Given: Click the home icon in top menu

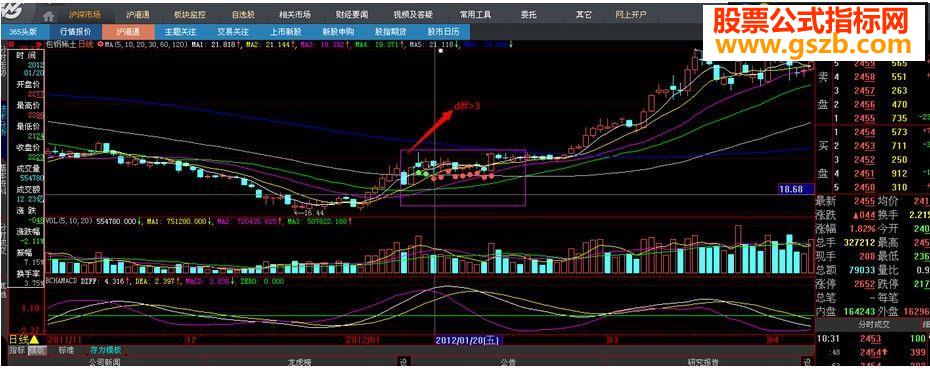Looking at the screenshot, I should tap(49, 15).
